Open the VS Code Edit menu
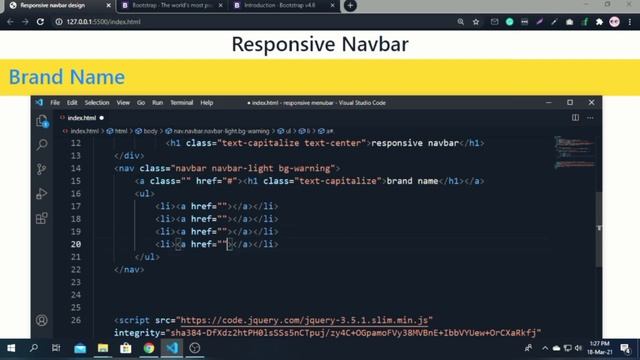 tap(72, 102)
